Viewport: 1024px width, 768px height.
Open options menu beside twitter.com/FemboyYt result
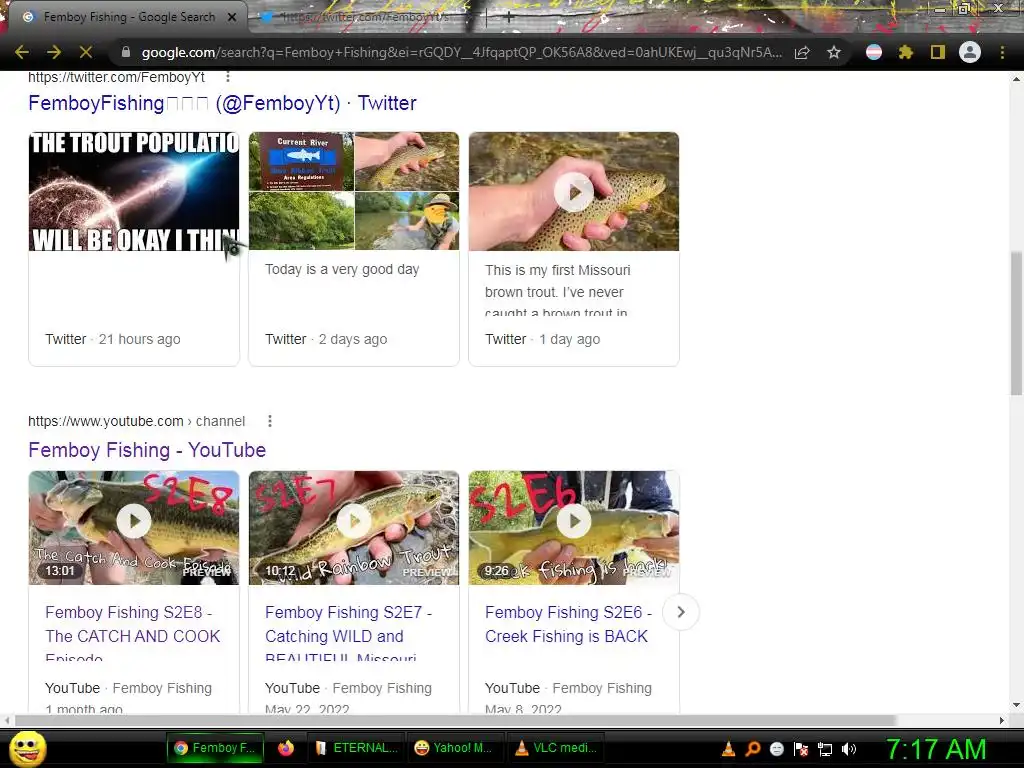click(227, 77)
